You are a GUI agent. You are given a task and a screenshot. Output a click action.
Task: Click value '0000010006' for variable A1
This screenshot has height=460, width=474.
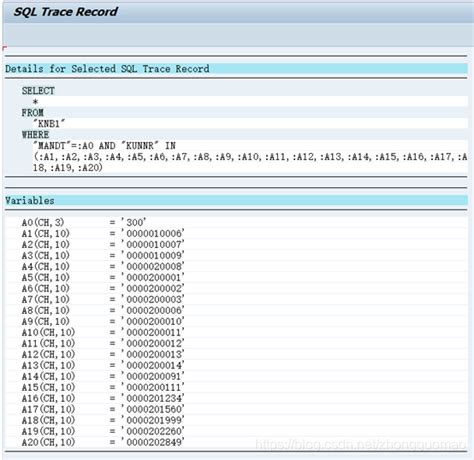[153, 233]
